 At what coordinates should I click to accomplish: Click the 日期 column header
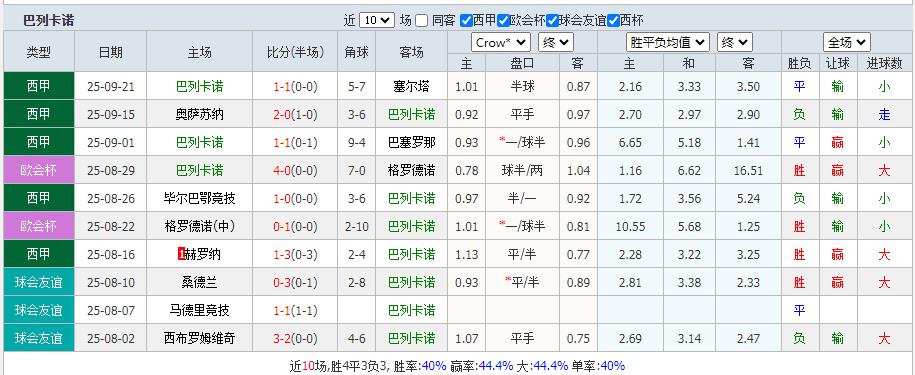110,52
